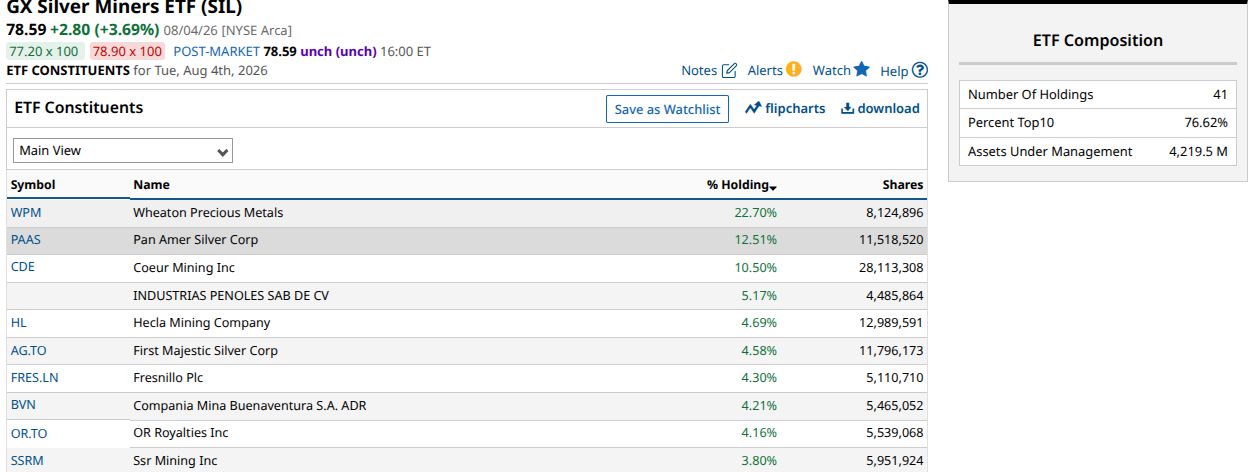The width and height of the screenshot is (1255, 472).
Task: Open the Help question mark icon
Action: (x=920, y=70)
